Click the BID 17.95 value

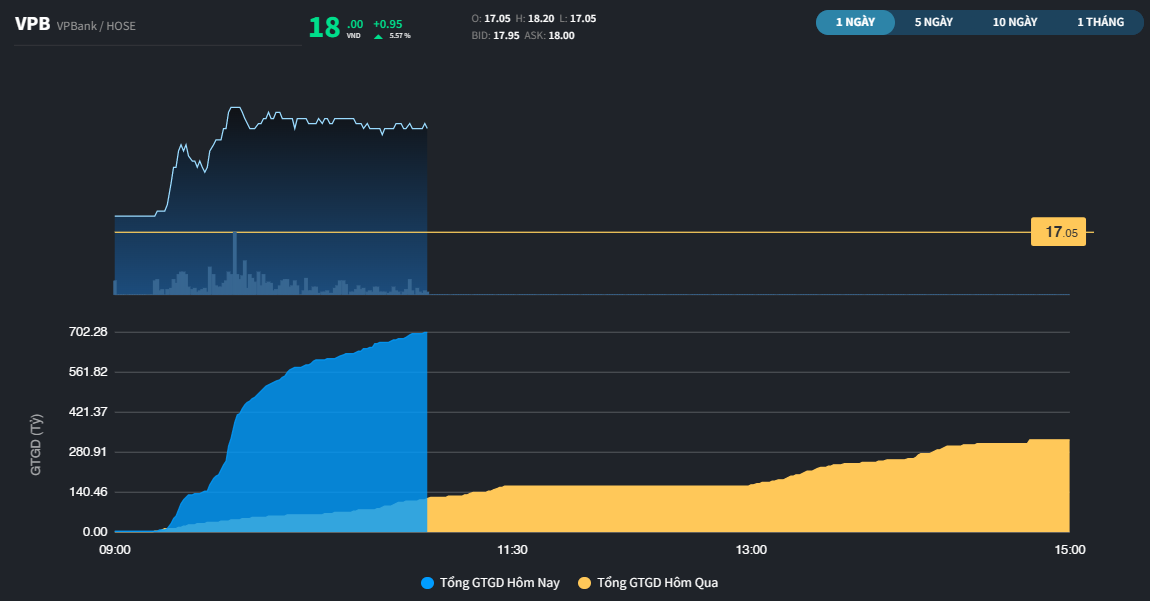(505, 35)
